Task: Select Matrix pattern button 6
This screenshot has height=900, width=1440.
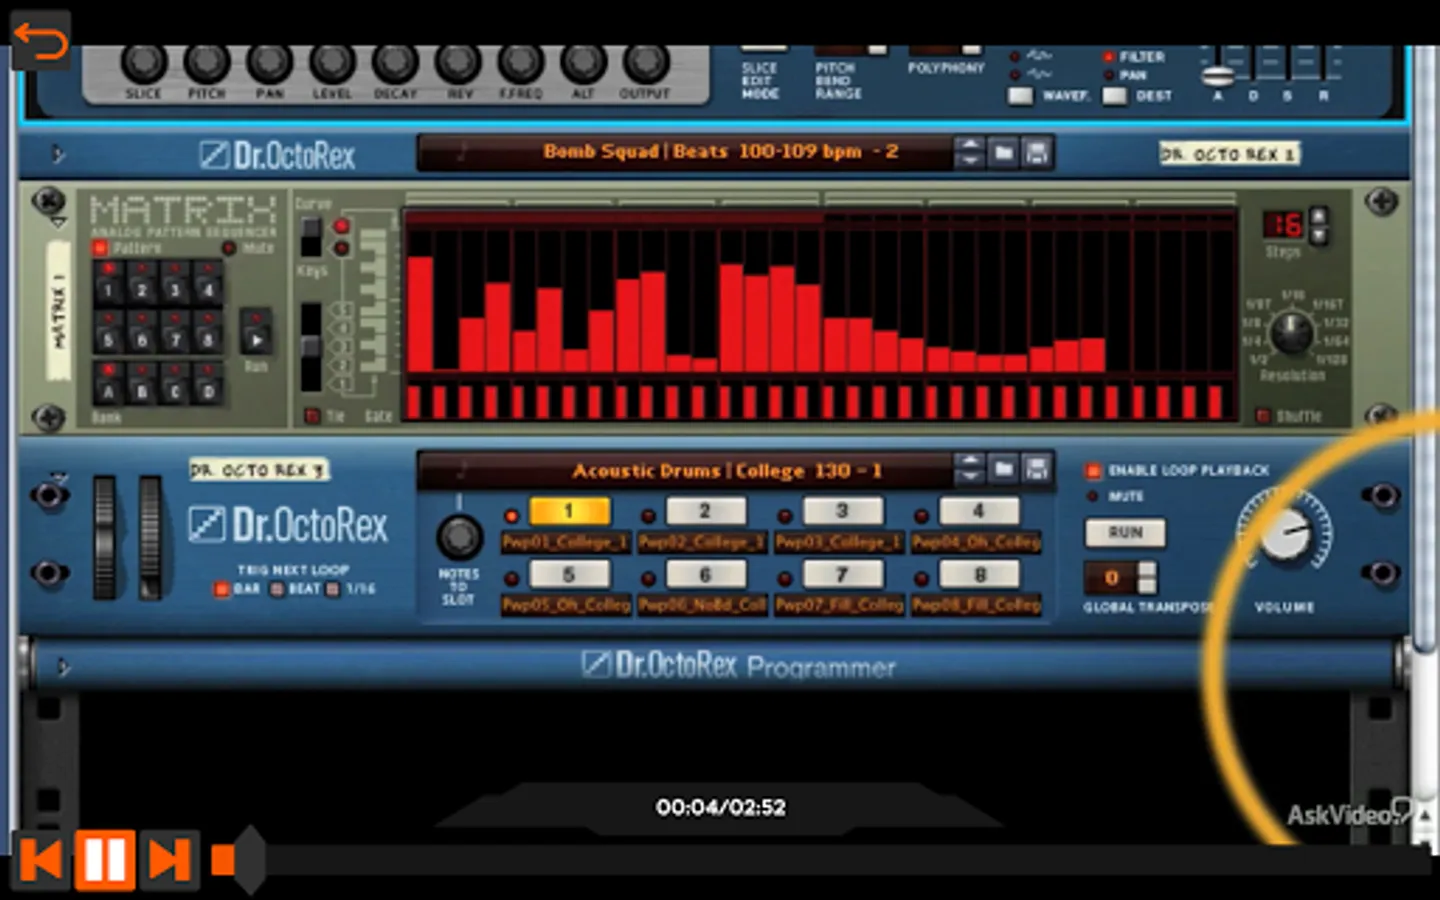Action: click(x=142, y=332)
